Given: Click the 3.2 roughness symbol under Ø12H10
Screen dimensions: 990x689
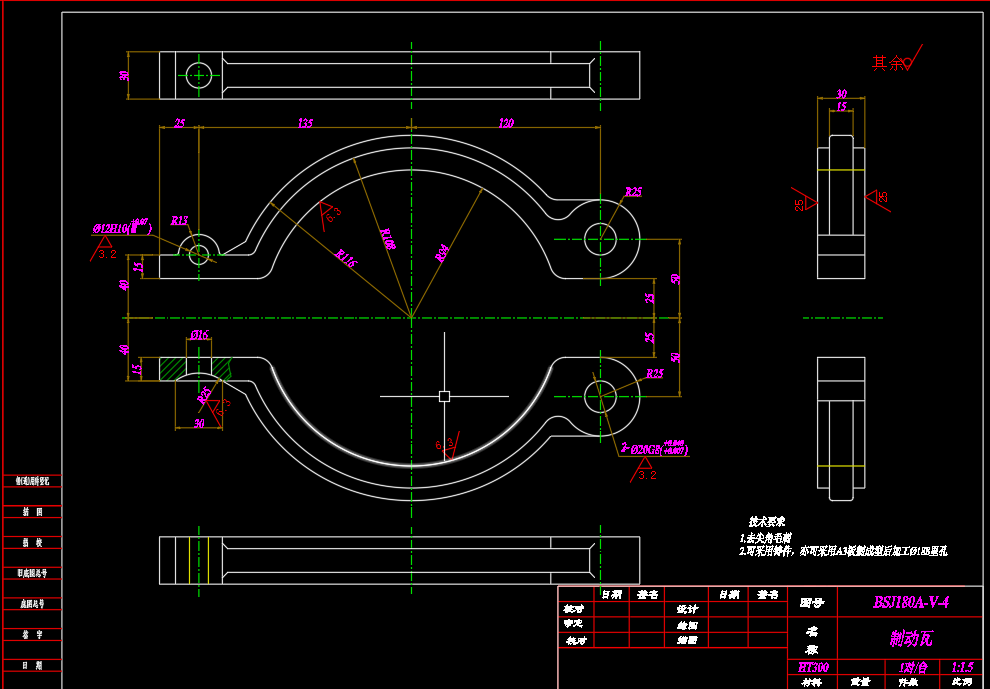Looking at the screenshot, I should 104,249.
